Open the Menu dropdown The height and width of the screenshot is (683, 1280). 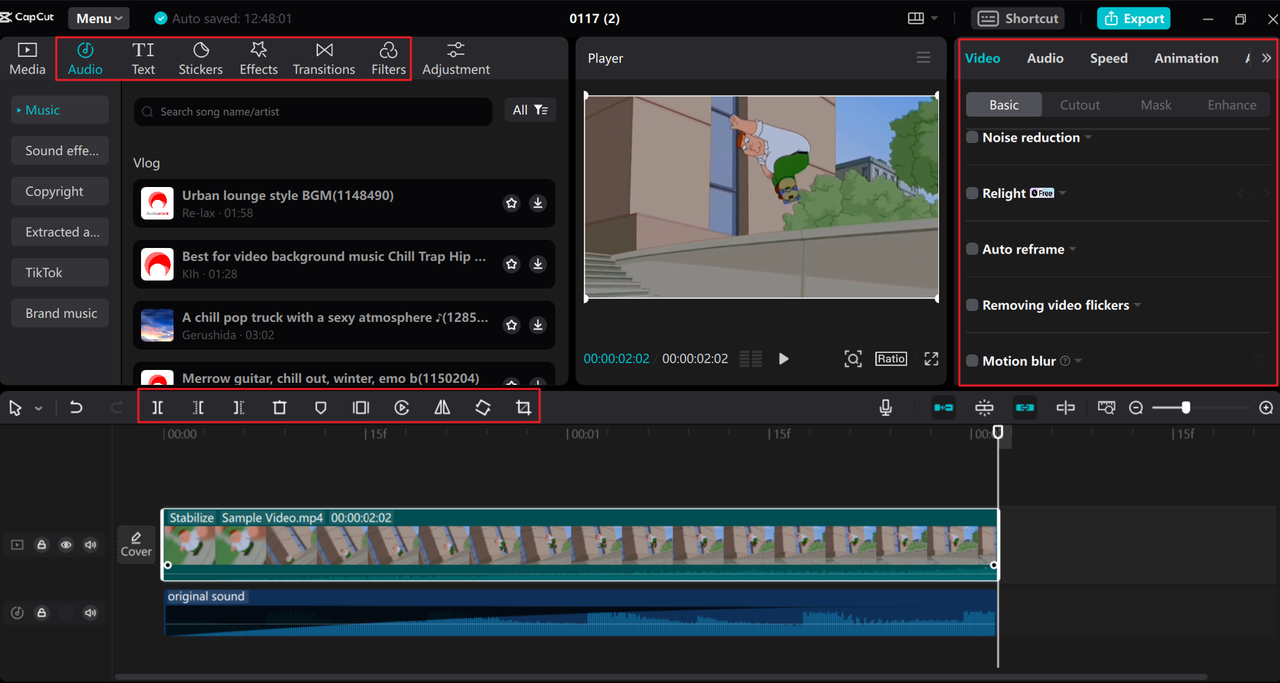click(x=100, y=18)
